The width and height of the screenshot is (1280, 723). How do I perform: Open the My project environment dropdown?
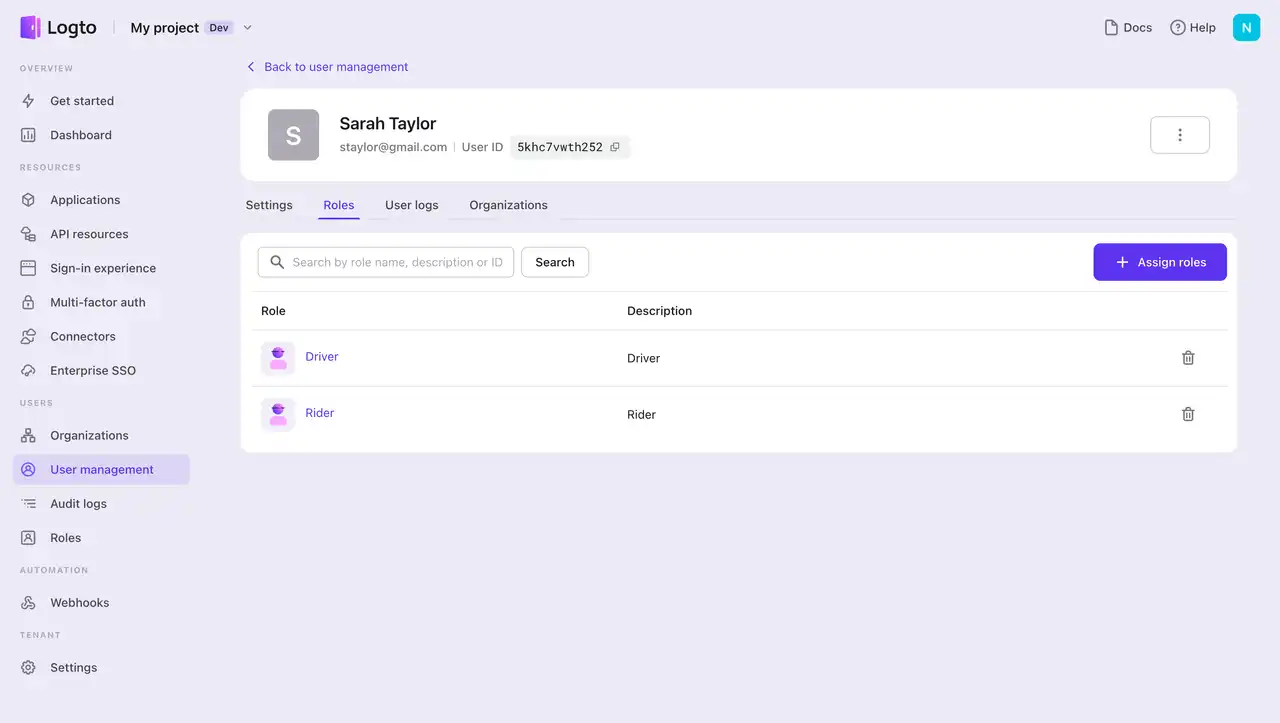[247, 28]
